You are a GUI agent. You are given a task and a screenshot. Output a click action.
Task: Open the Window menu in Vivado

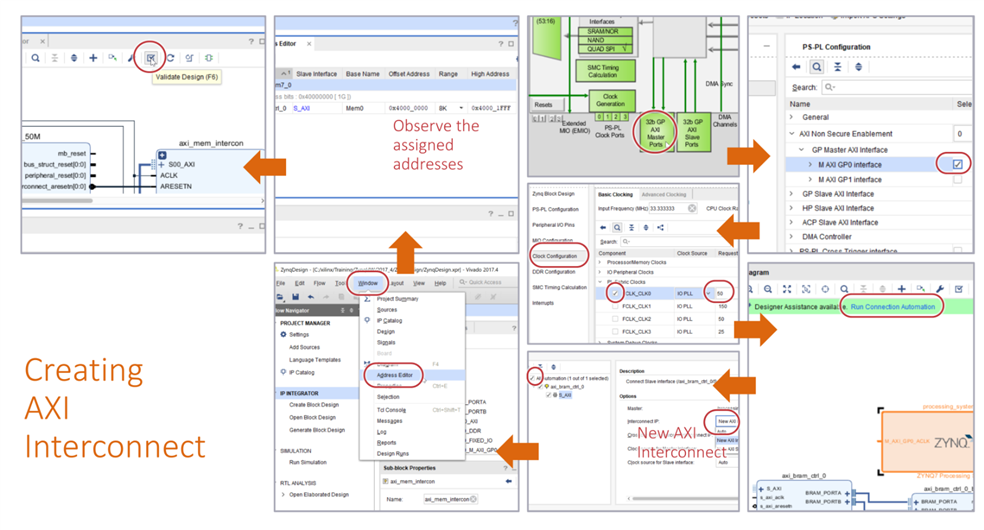pyautogui.click(x=368, y=283)
